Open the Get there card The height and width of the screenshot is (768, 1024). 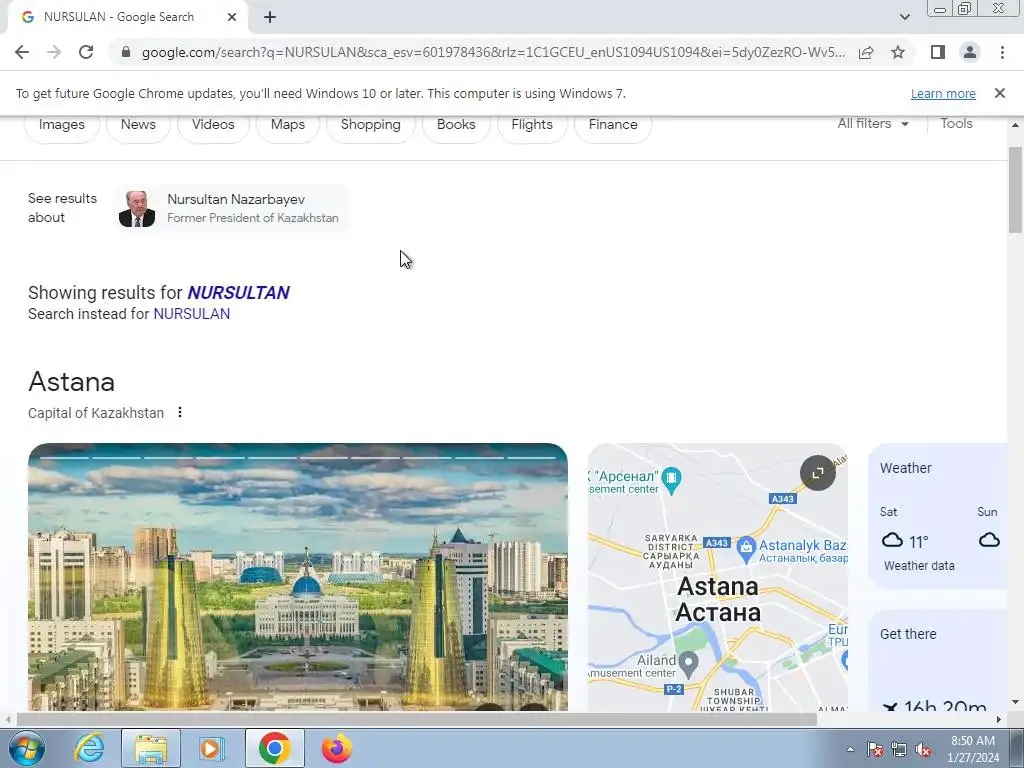click(x=938, y=660)
